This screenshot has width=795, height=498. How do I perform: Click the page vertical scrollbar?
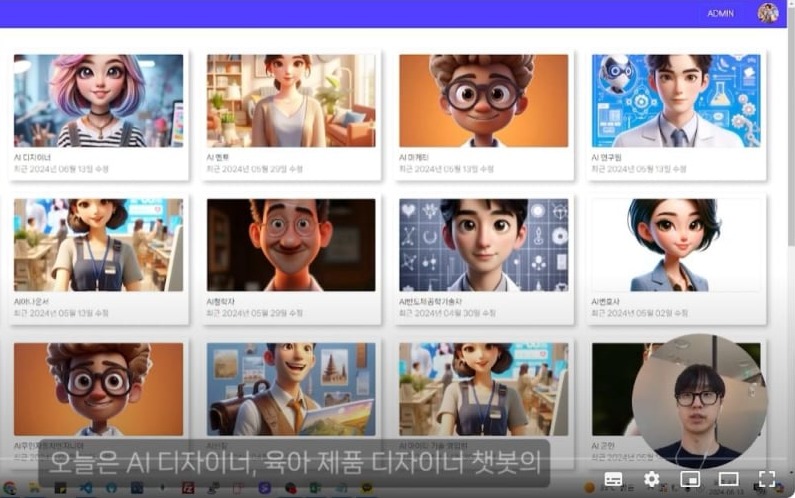pyautogui.click(x=790, y=150)
